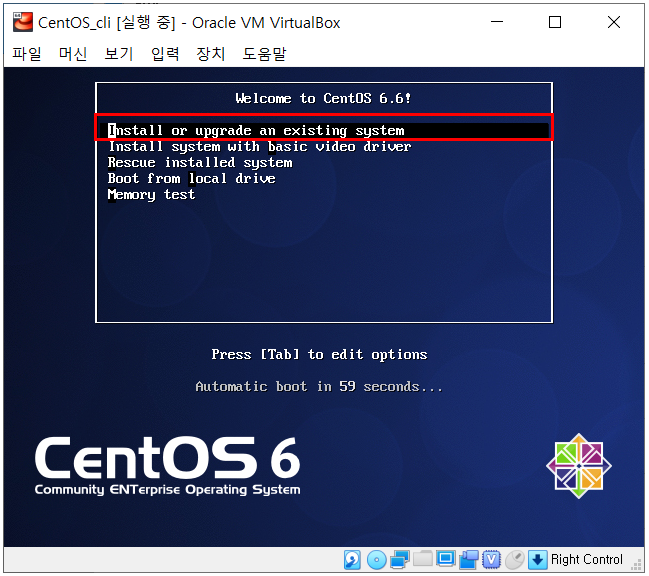This screenshot has width=649, height=576.
Task: Click the window resize grip in the corner
Action: [x=637, y=565]
